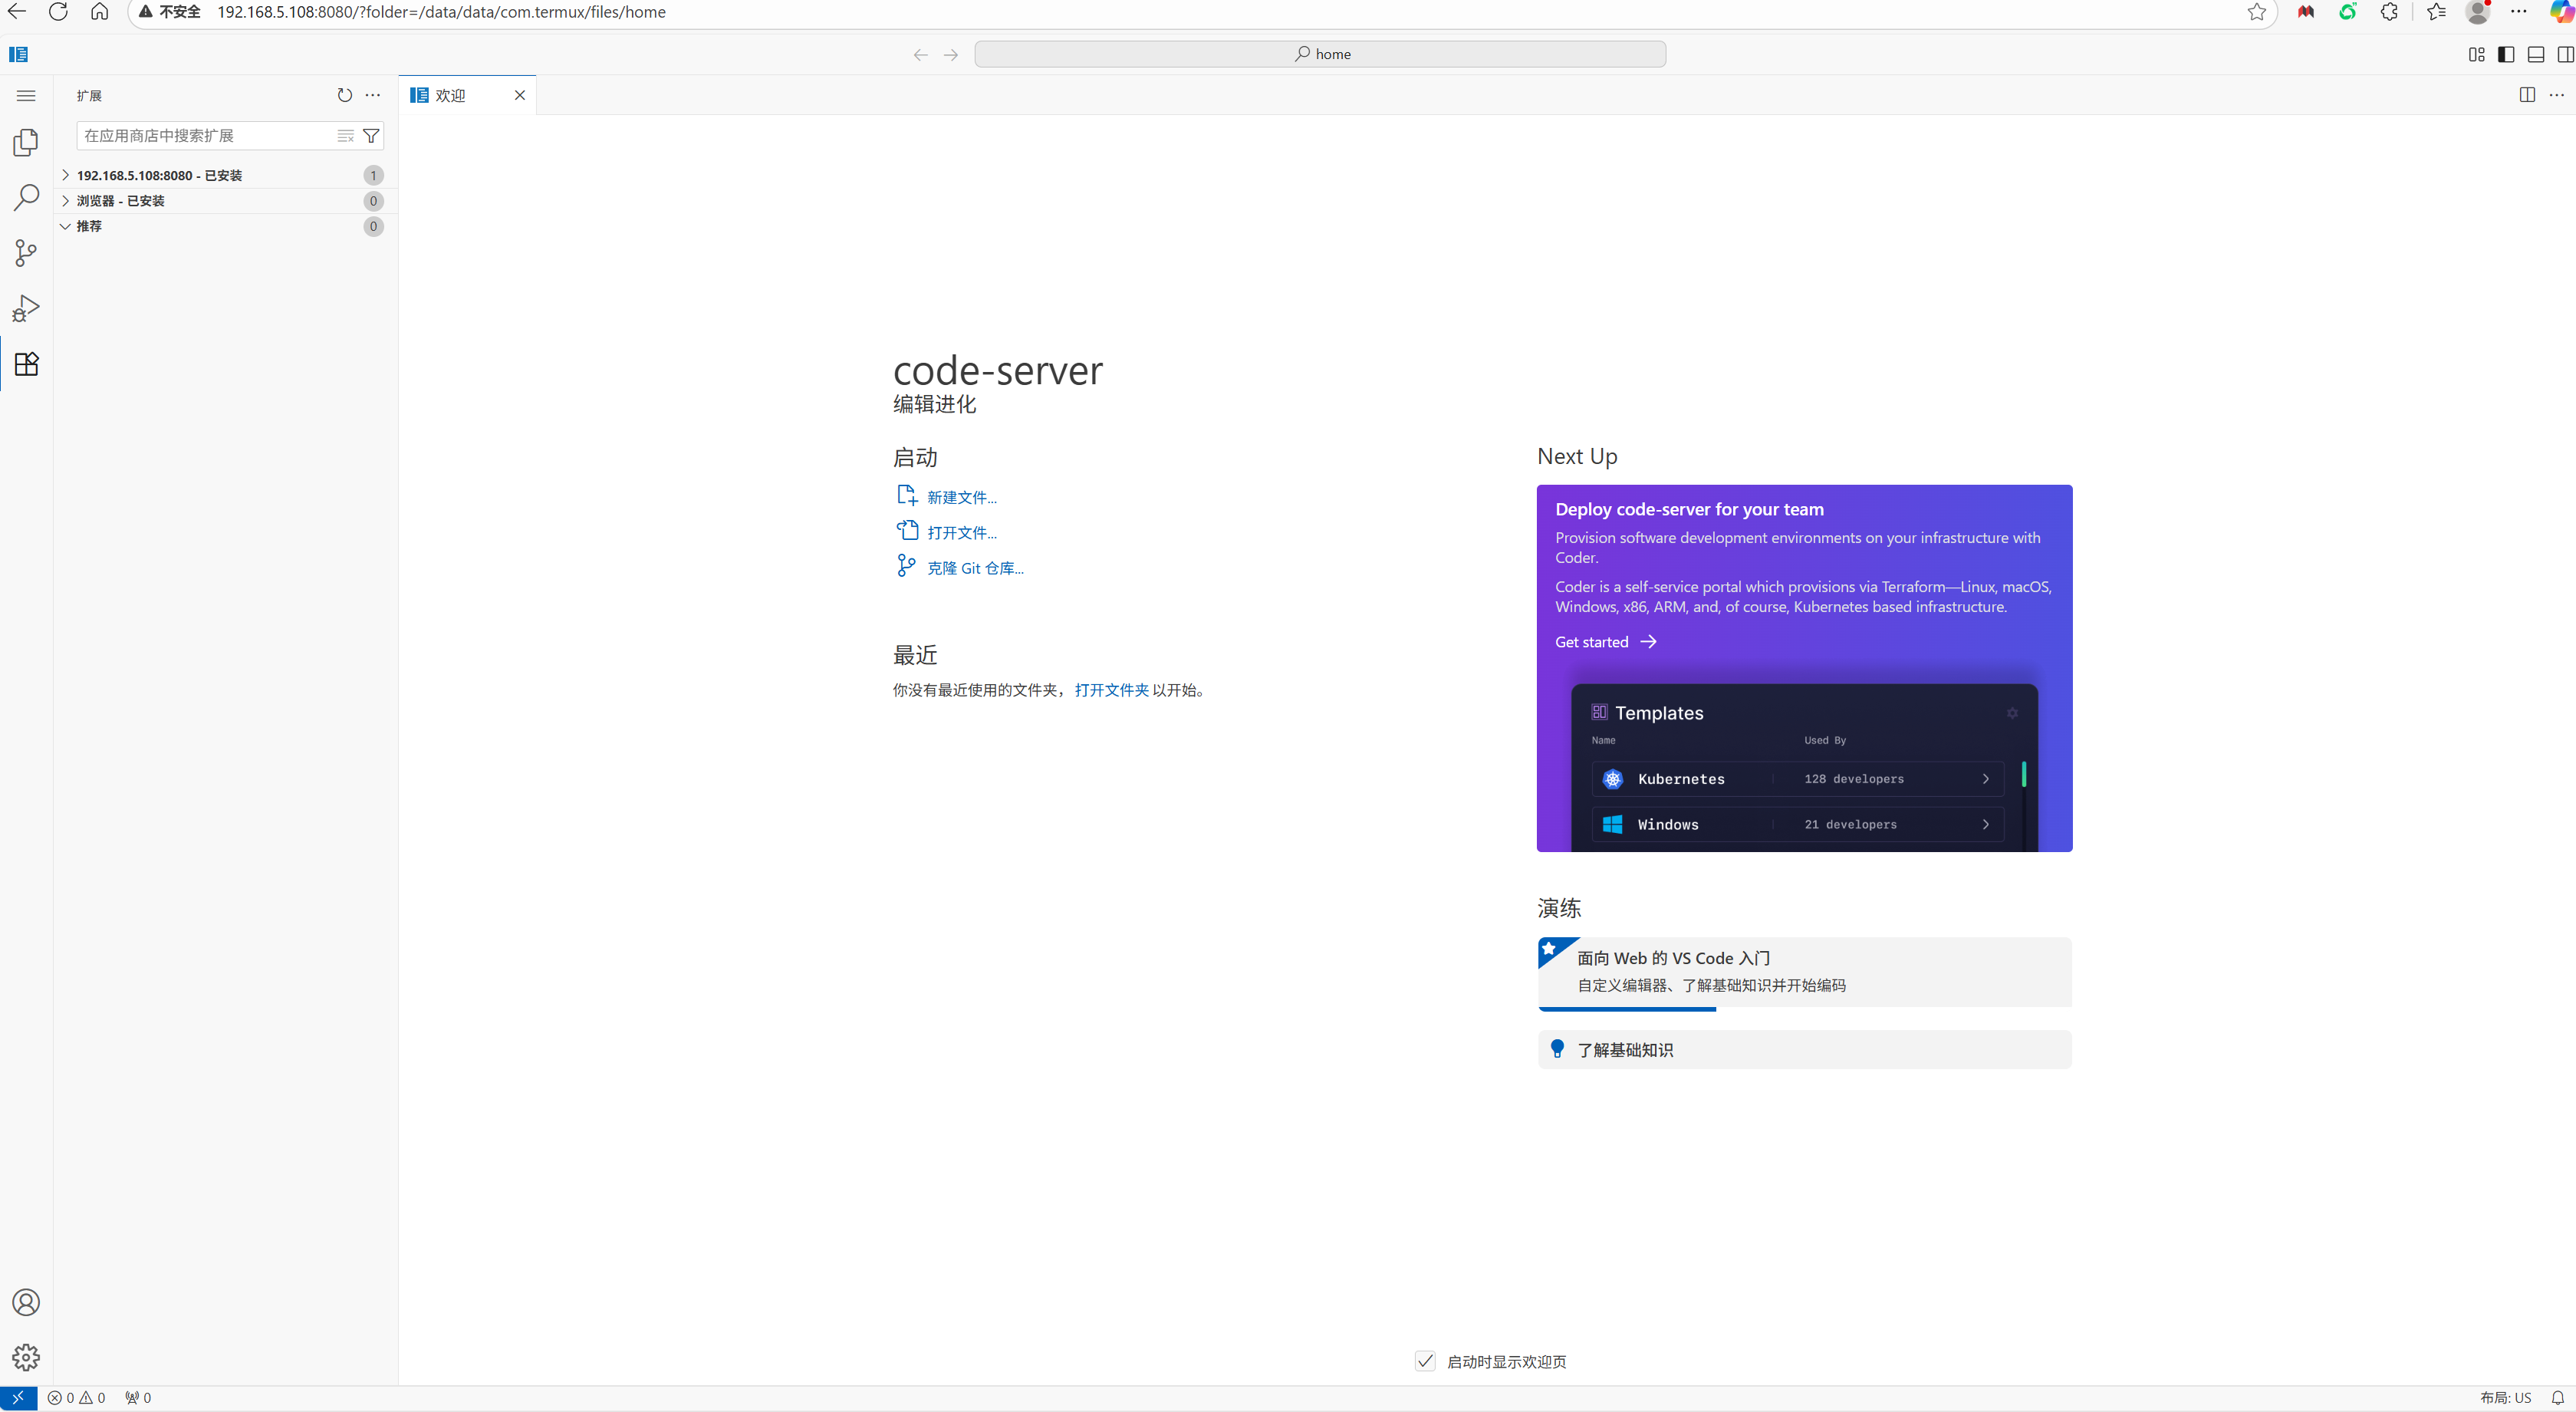Screen dimensions: 2576x1412
Task: Collapse the 推荐 section
Action: (x=89, y=226)
